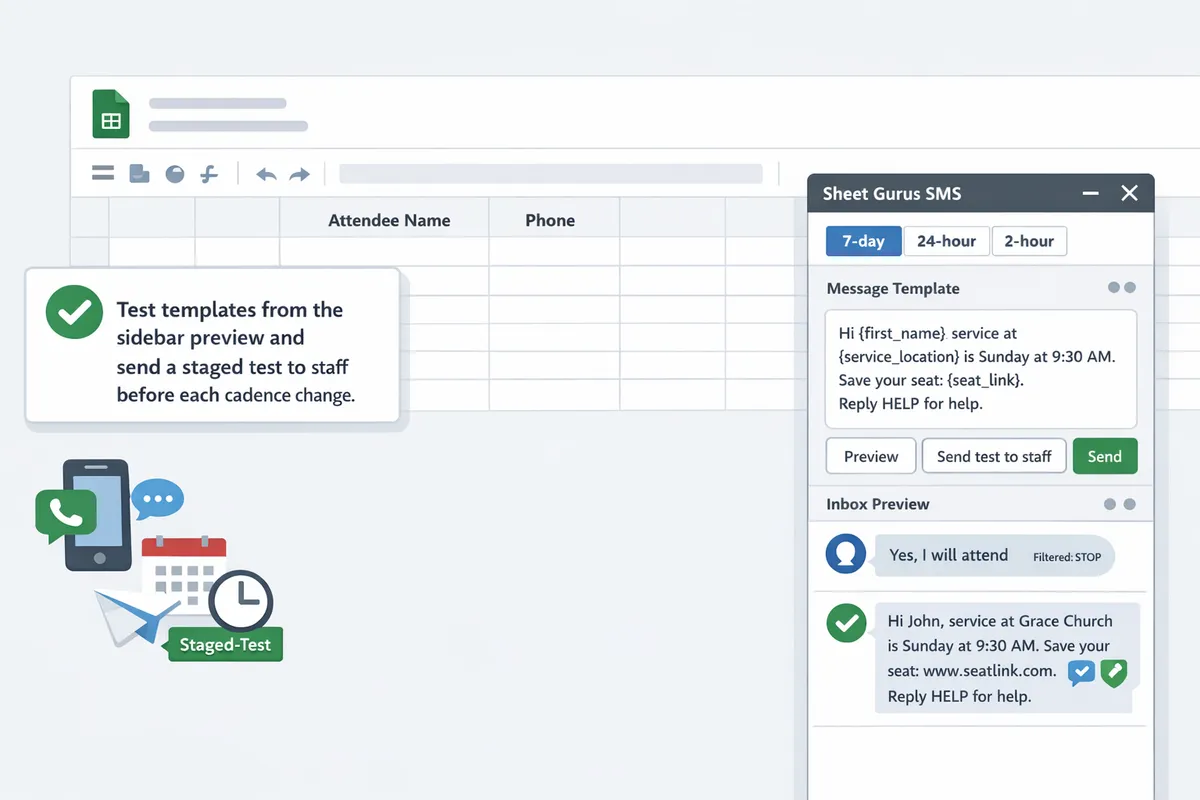This screenshot has width=1200, height=800.
Task: Switch to the 24-hour cadence tab
Action: pyautogui.click(x=946, y=241)
